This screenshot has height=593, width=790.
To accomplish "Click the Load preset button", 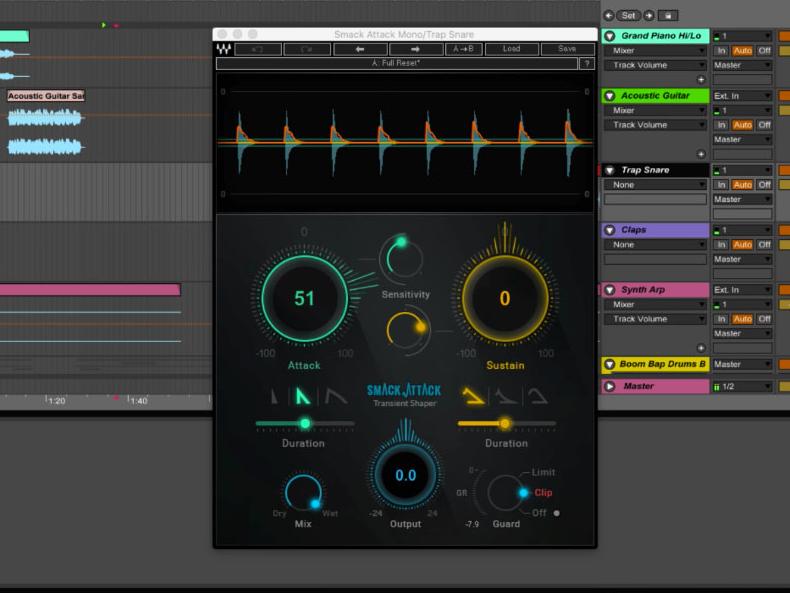I will pos(511,48).
